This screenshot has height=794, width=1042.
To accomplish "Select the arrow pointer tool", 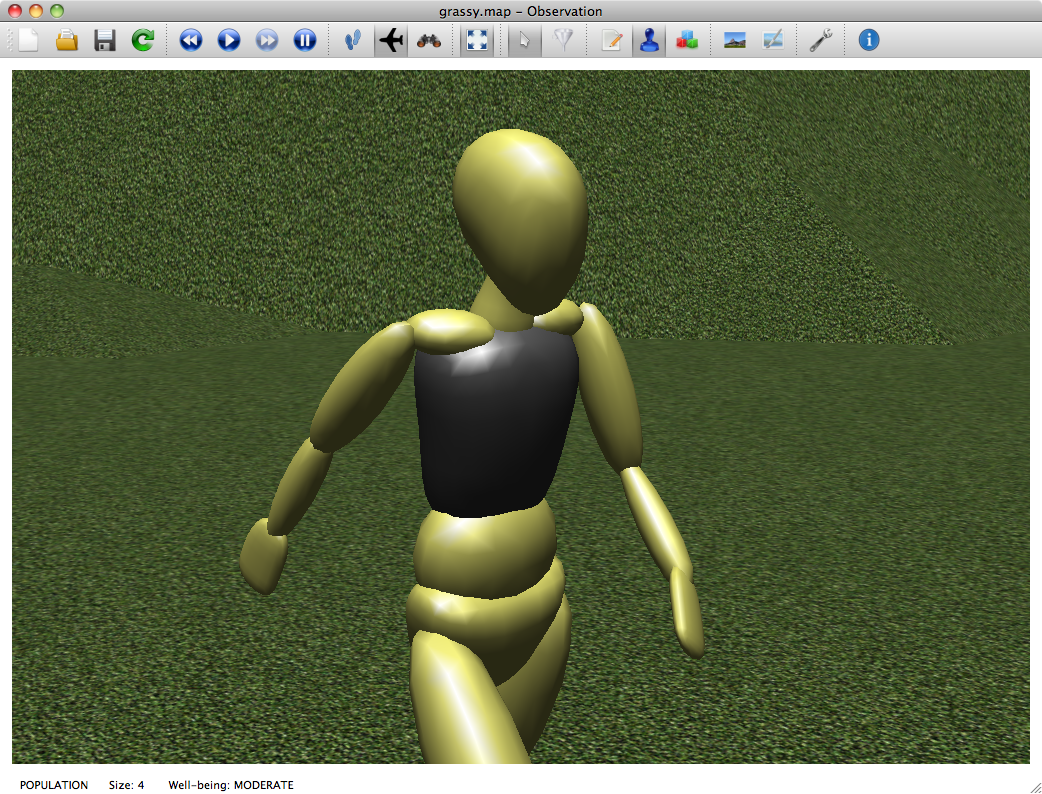I will (x=524, y=40).
